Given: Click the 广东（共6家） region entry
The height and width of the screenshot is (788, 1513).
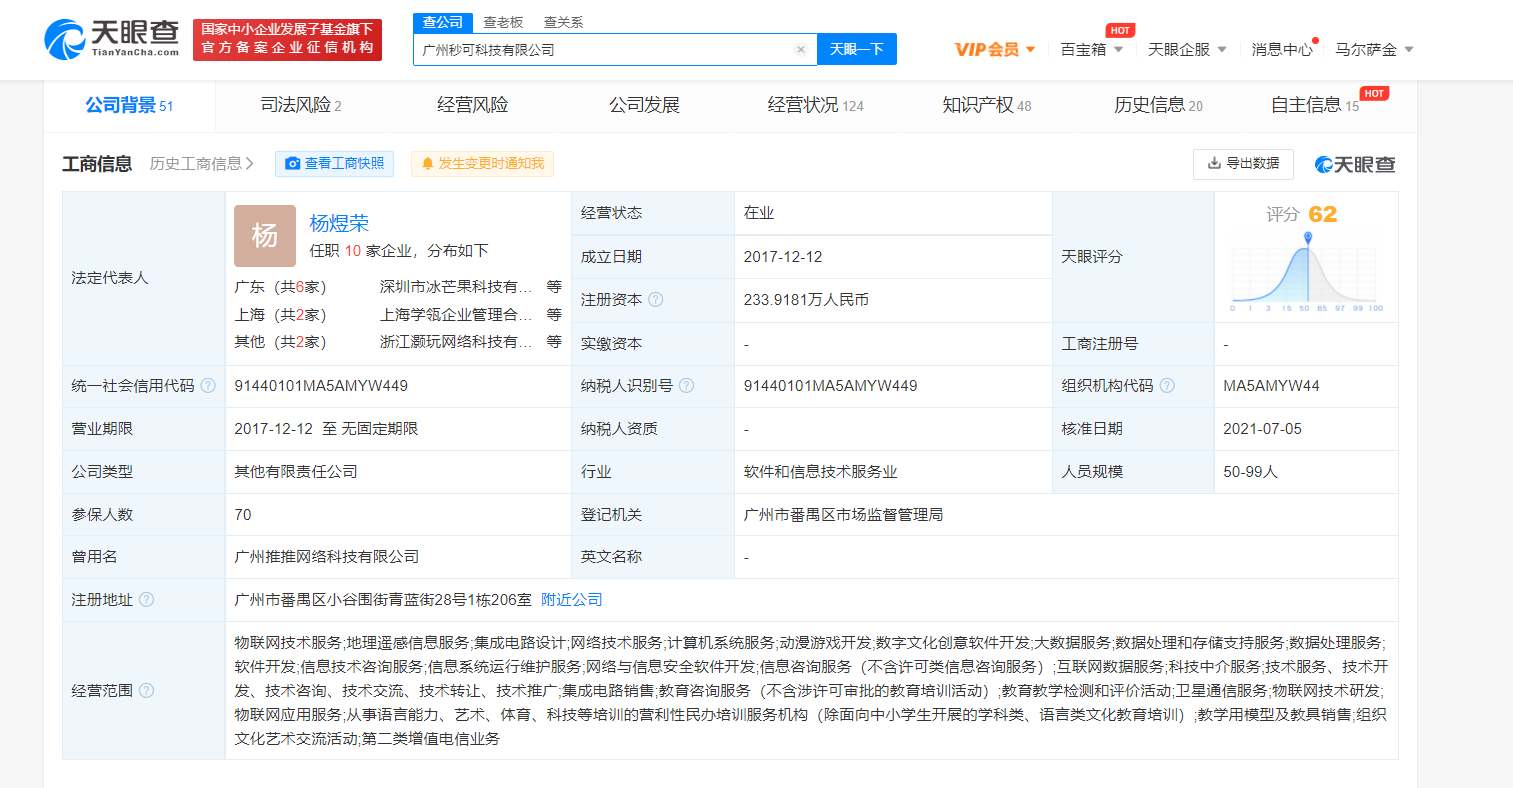Looking at the screenshot, I should [281, 287].
